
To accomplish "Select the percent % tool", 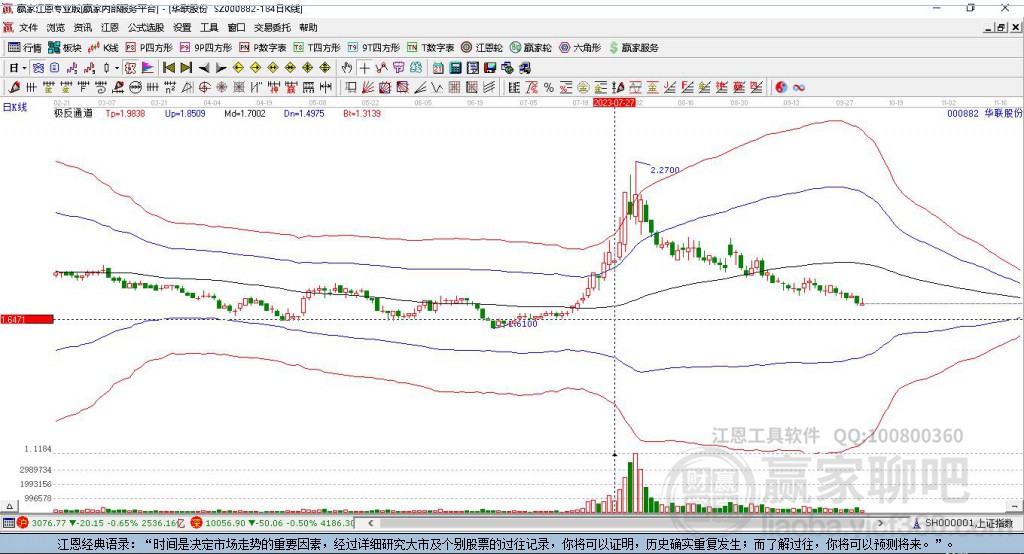I will tap(549, 87).
